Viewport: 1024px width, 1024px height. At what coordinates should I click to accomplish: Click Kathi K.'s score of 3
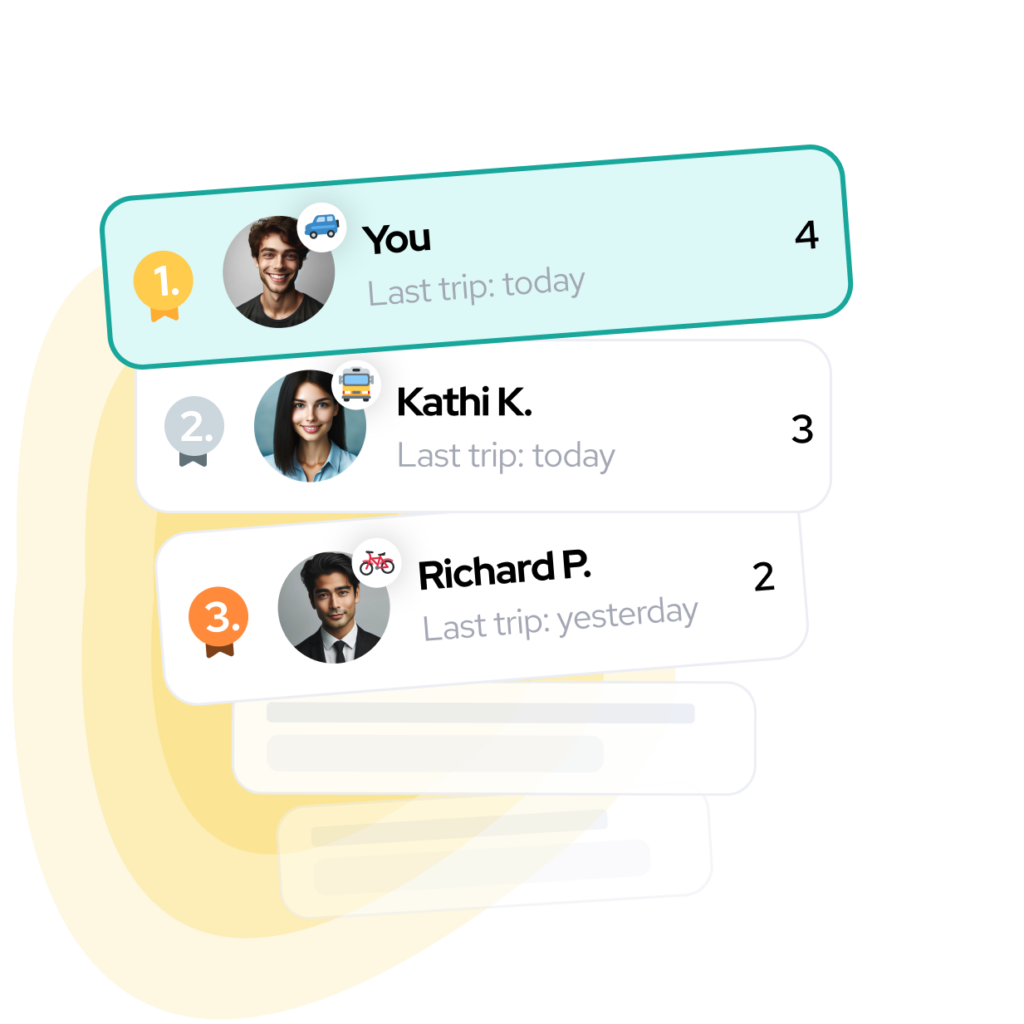(x=803, y=429)
